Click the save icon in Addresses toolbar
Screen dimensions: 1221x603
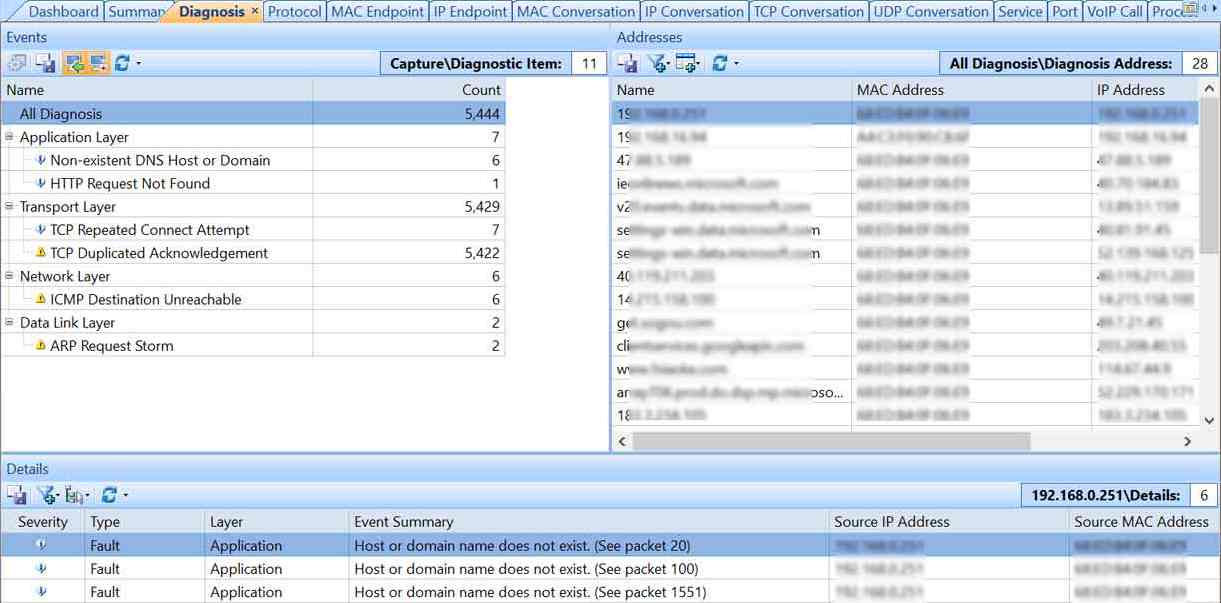coord(628,63)
